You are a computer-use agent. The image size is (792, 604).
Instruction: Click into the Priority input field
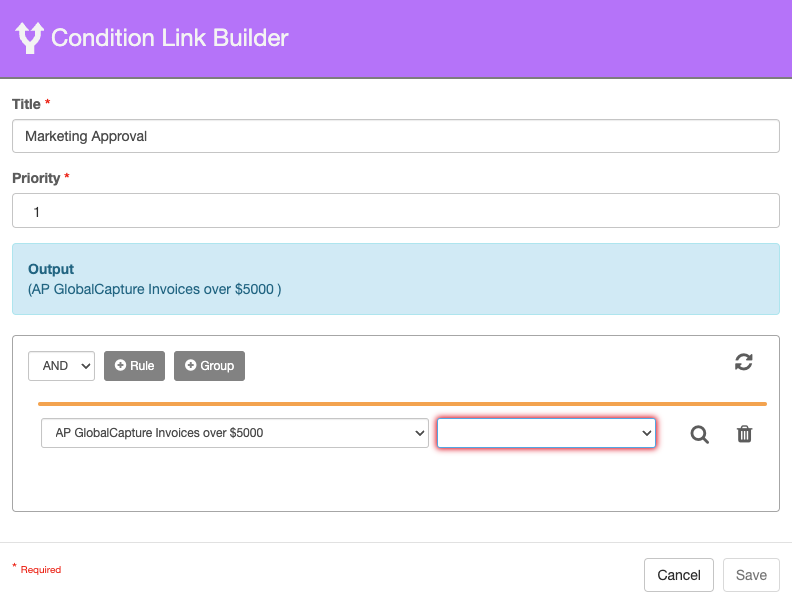[x=395, y=211]
